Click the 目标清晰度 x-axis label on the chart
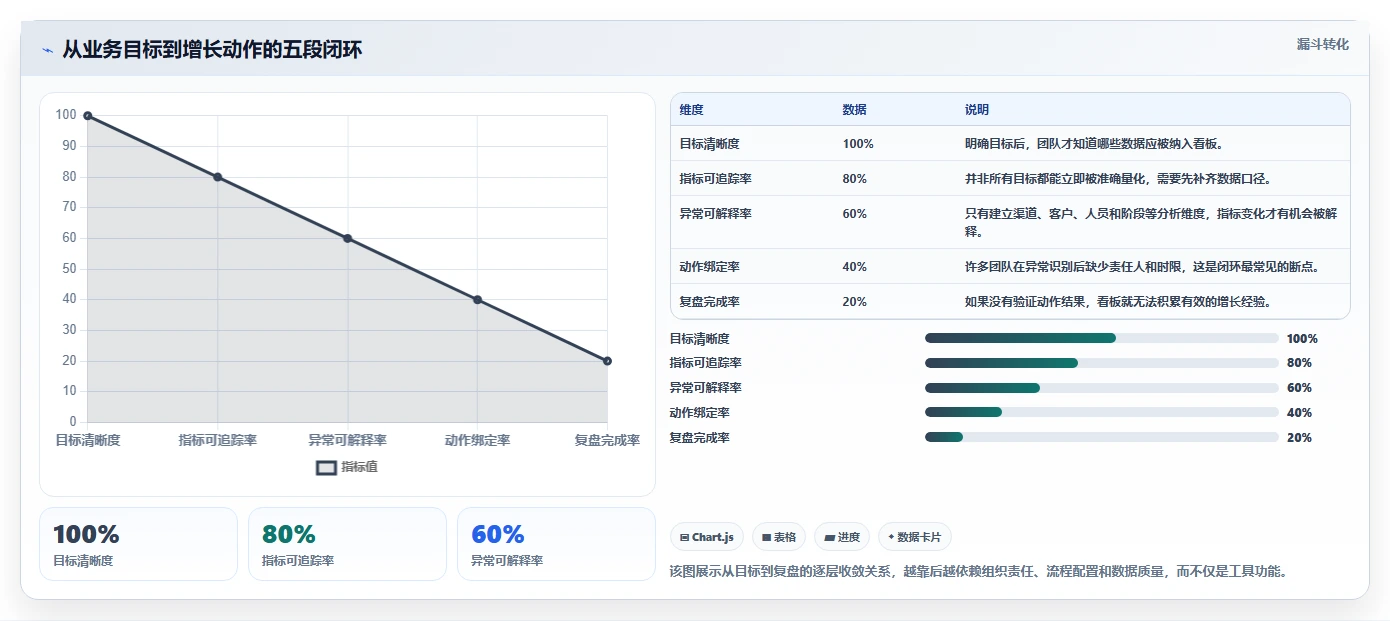1390x621 pixels. pyautogui.click(x=88, y=440)
